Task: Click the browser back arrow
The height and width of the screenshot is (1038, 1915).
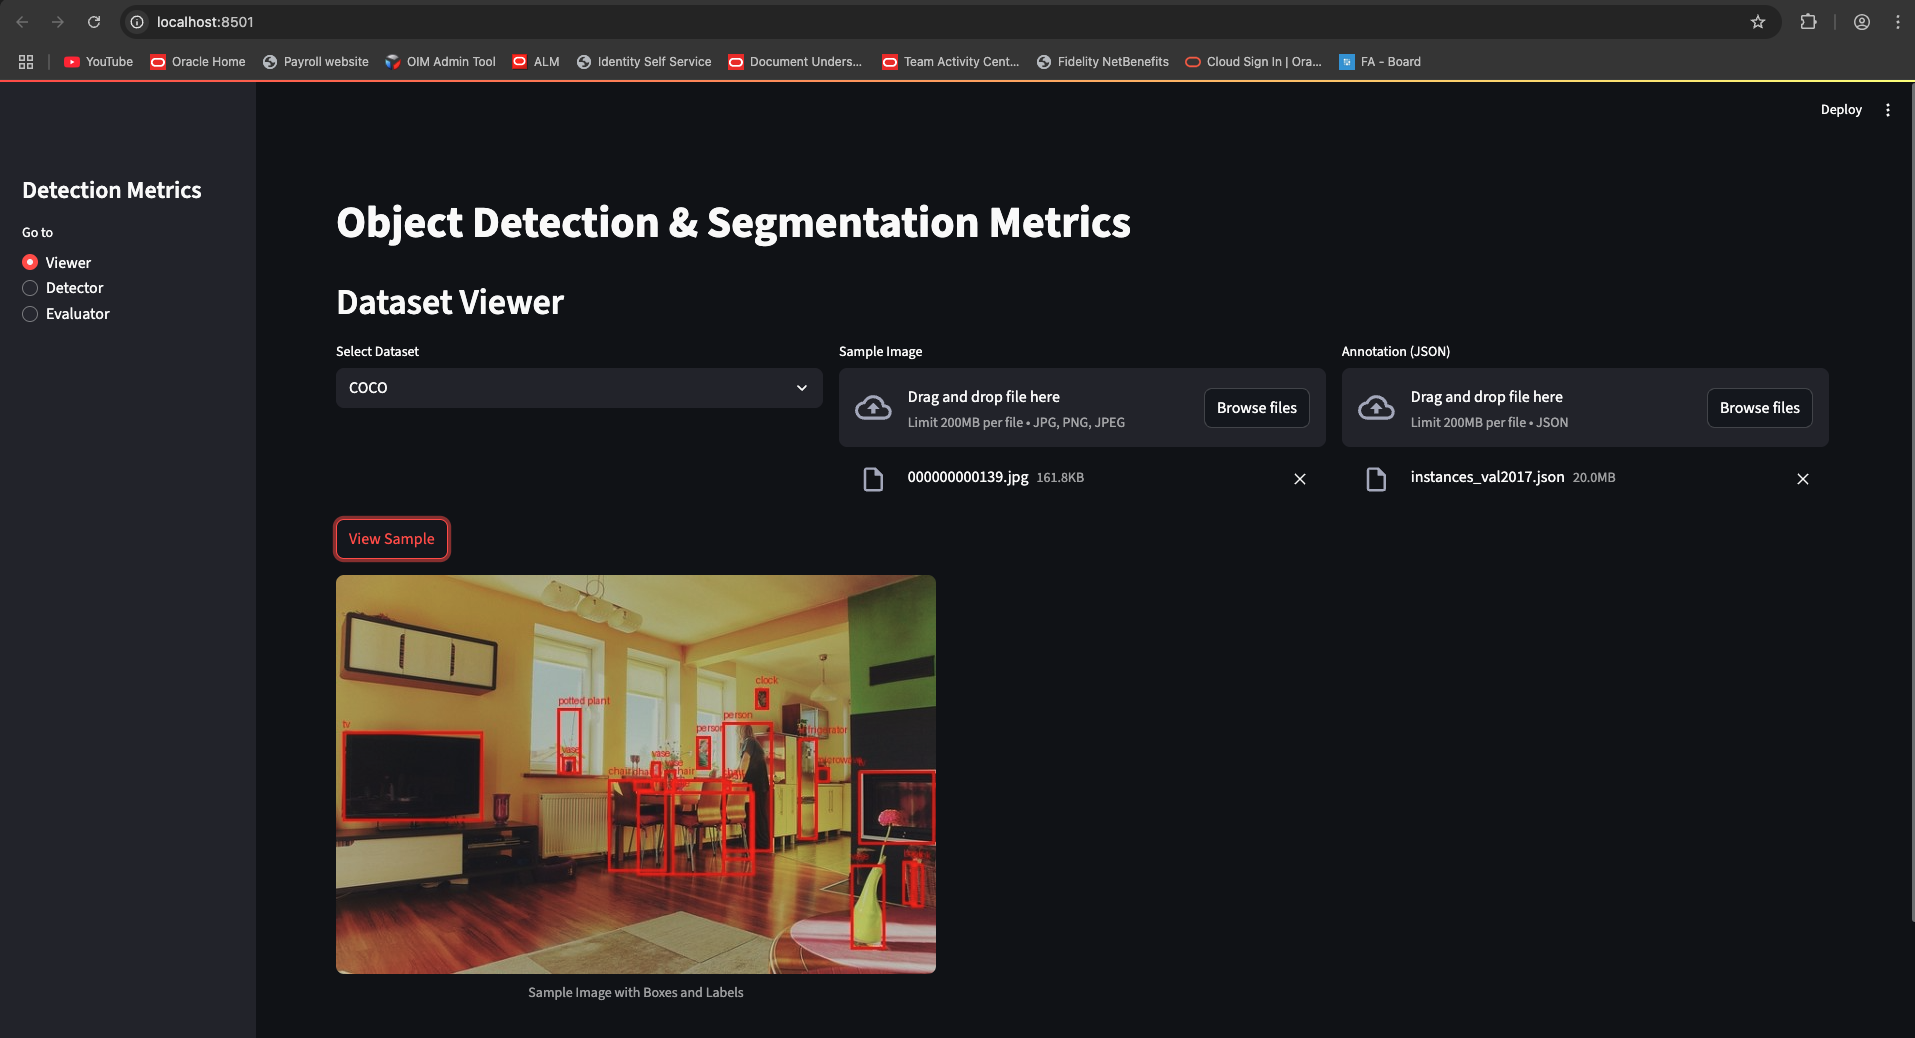Action: [x=22, y=22]
